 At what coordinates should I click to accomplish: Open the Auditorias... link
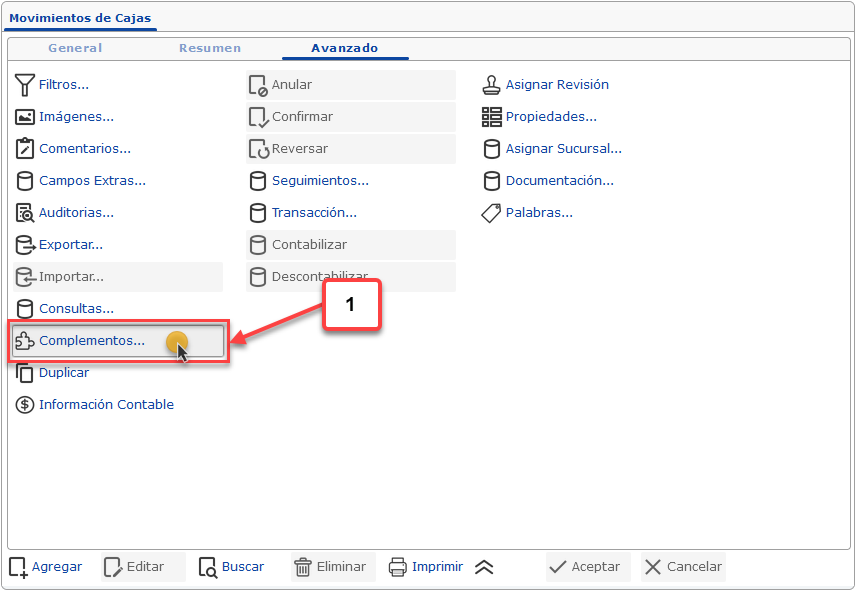pyautogui.click(x=76, y=213)
